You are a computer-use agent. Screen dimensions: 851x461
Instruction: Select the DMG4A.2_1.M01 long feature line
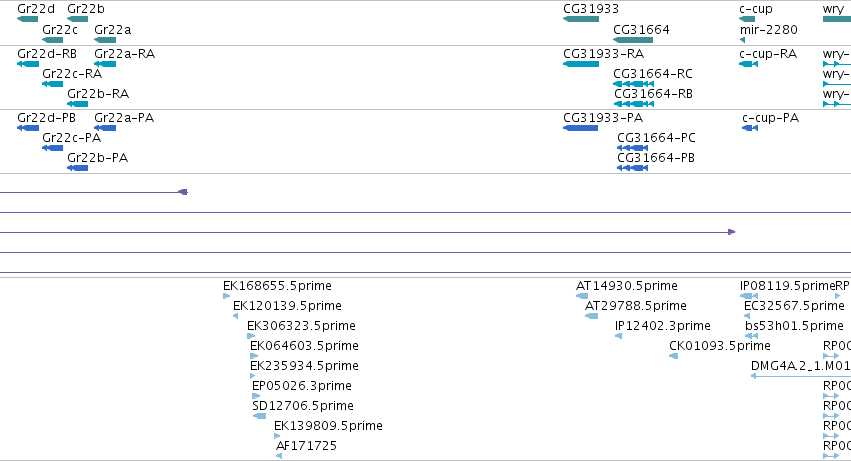[x=801, y=376]
